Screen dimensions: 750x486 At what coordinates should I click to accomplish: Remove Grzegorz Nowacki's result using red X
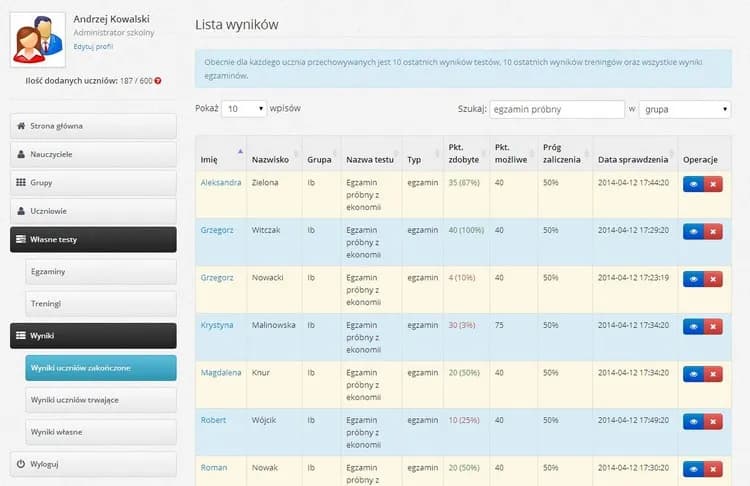tap(712, 278)
